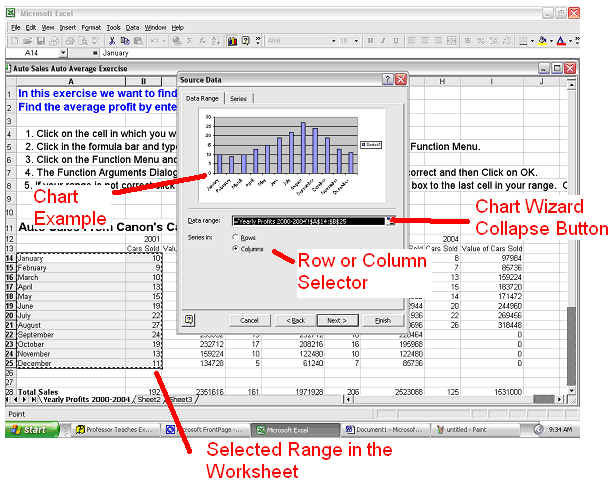Click the Data range input field
Screen dimensions: 616x483
[x=308, y=221]
